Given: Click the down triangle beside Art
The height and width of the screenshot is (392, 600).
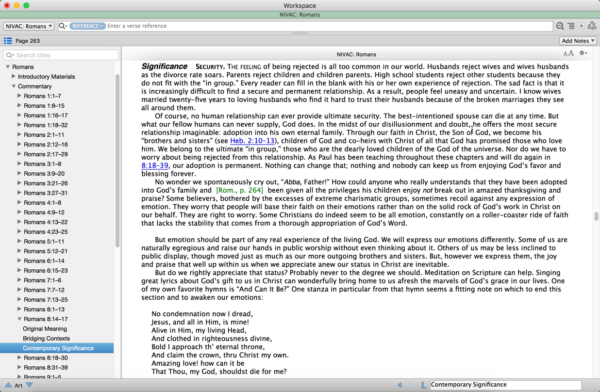Looking at the screenshot, I should pos(29,385).
